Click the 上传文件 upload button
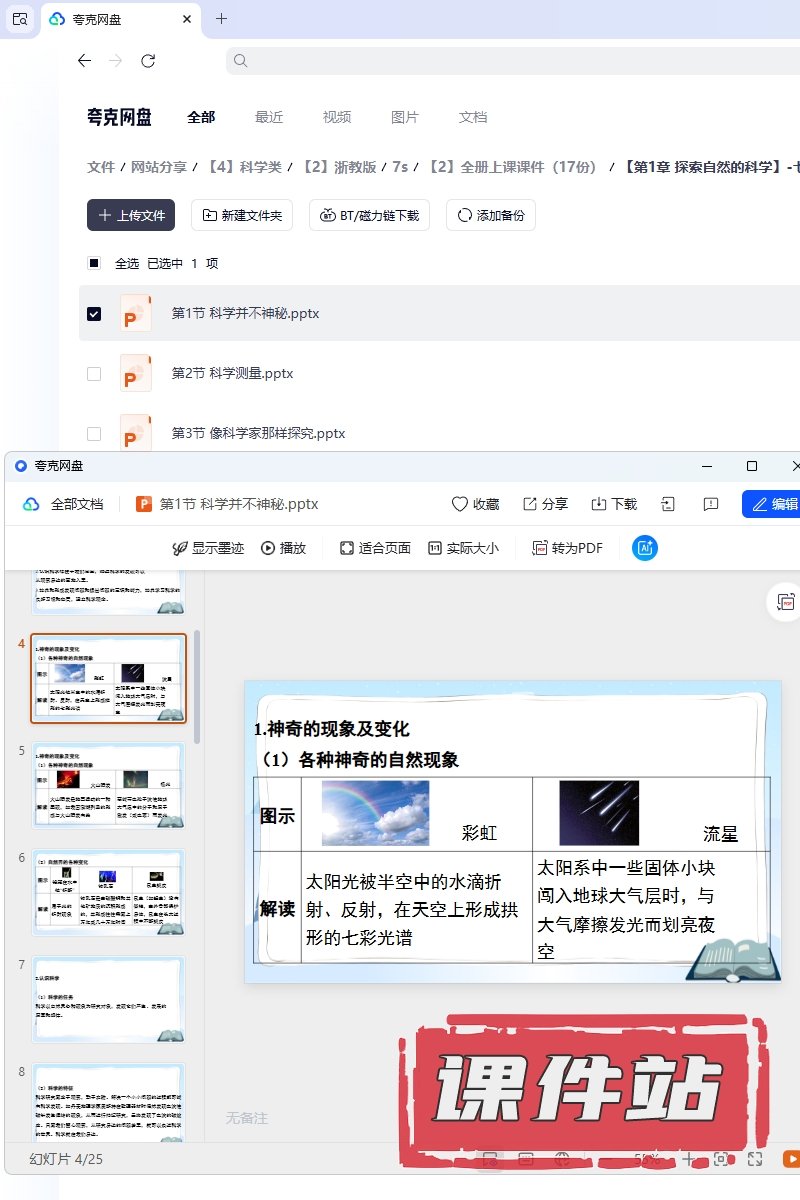The width and height of the screenshot is (800, 1200). [131, 215]
